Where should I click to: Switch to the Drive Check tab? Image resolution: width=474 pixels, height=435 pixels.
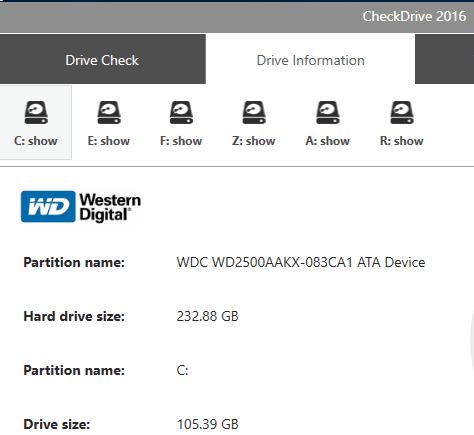click(103, 59)
